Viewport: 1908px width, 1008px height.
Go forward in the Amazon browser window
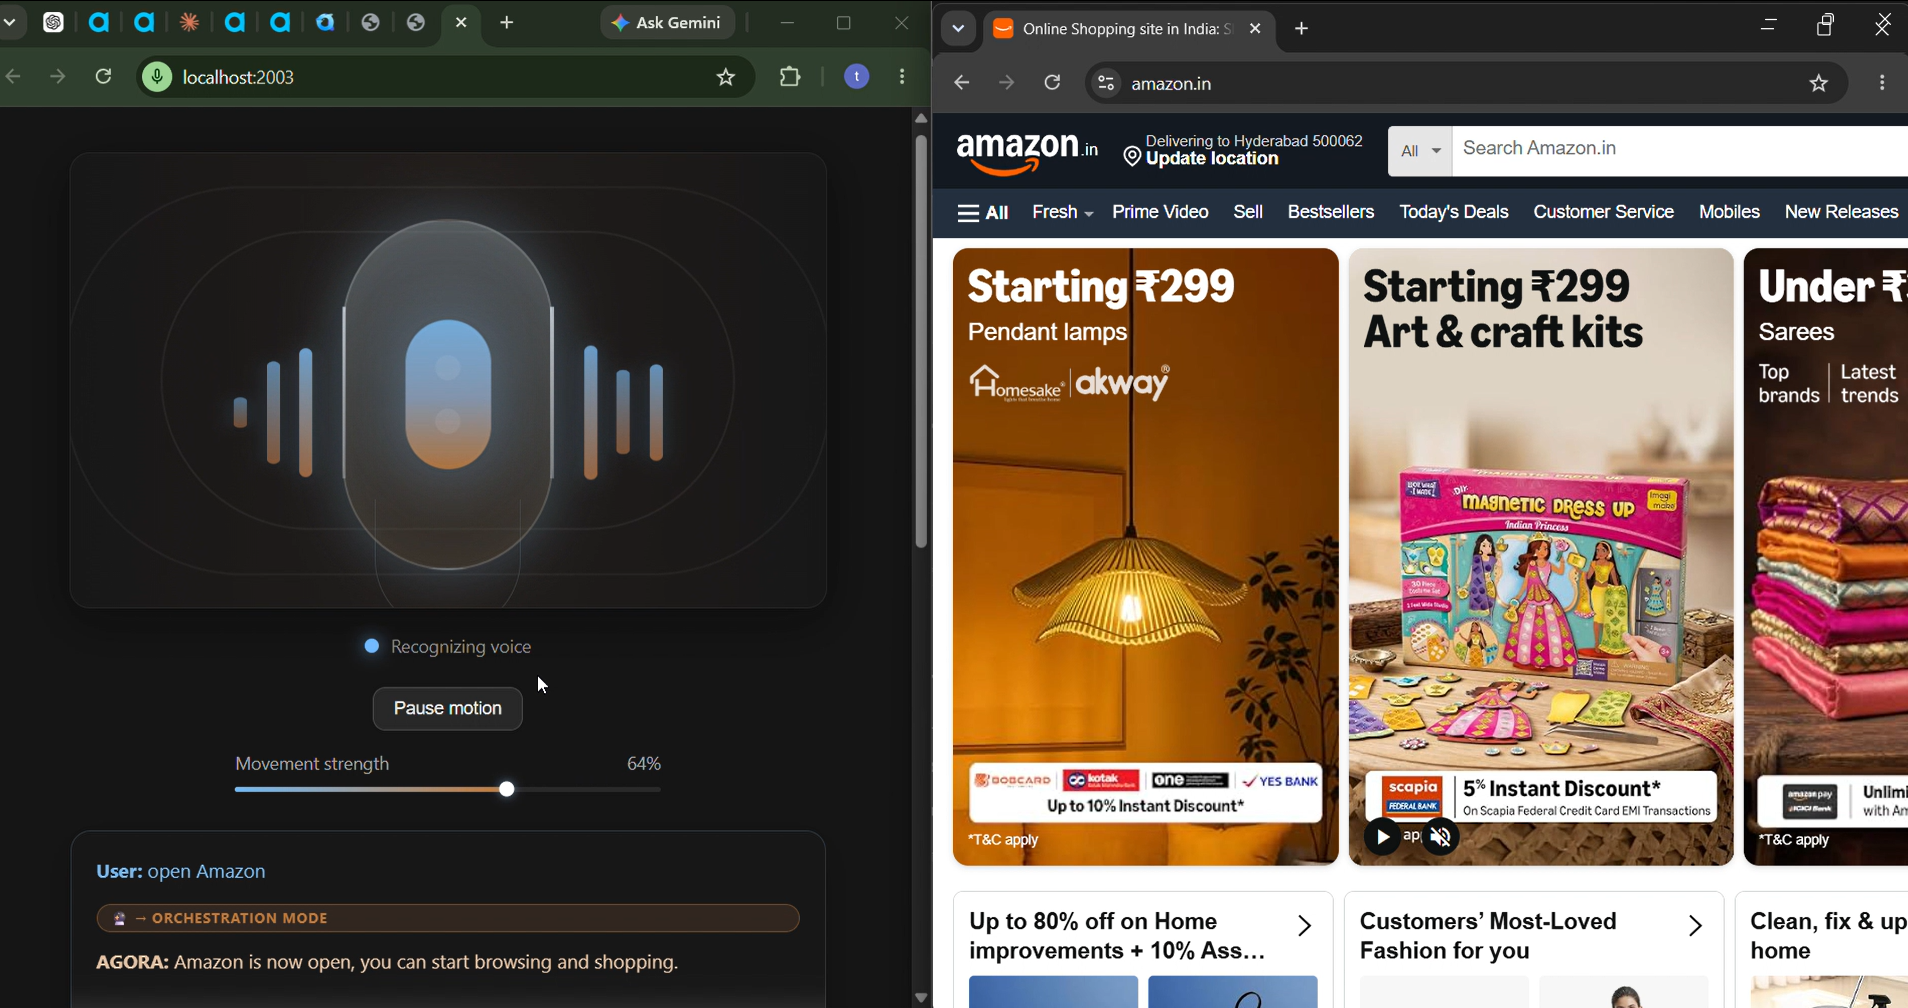[1007, 84]
